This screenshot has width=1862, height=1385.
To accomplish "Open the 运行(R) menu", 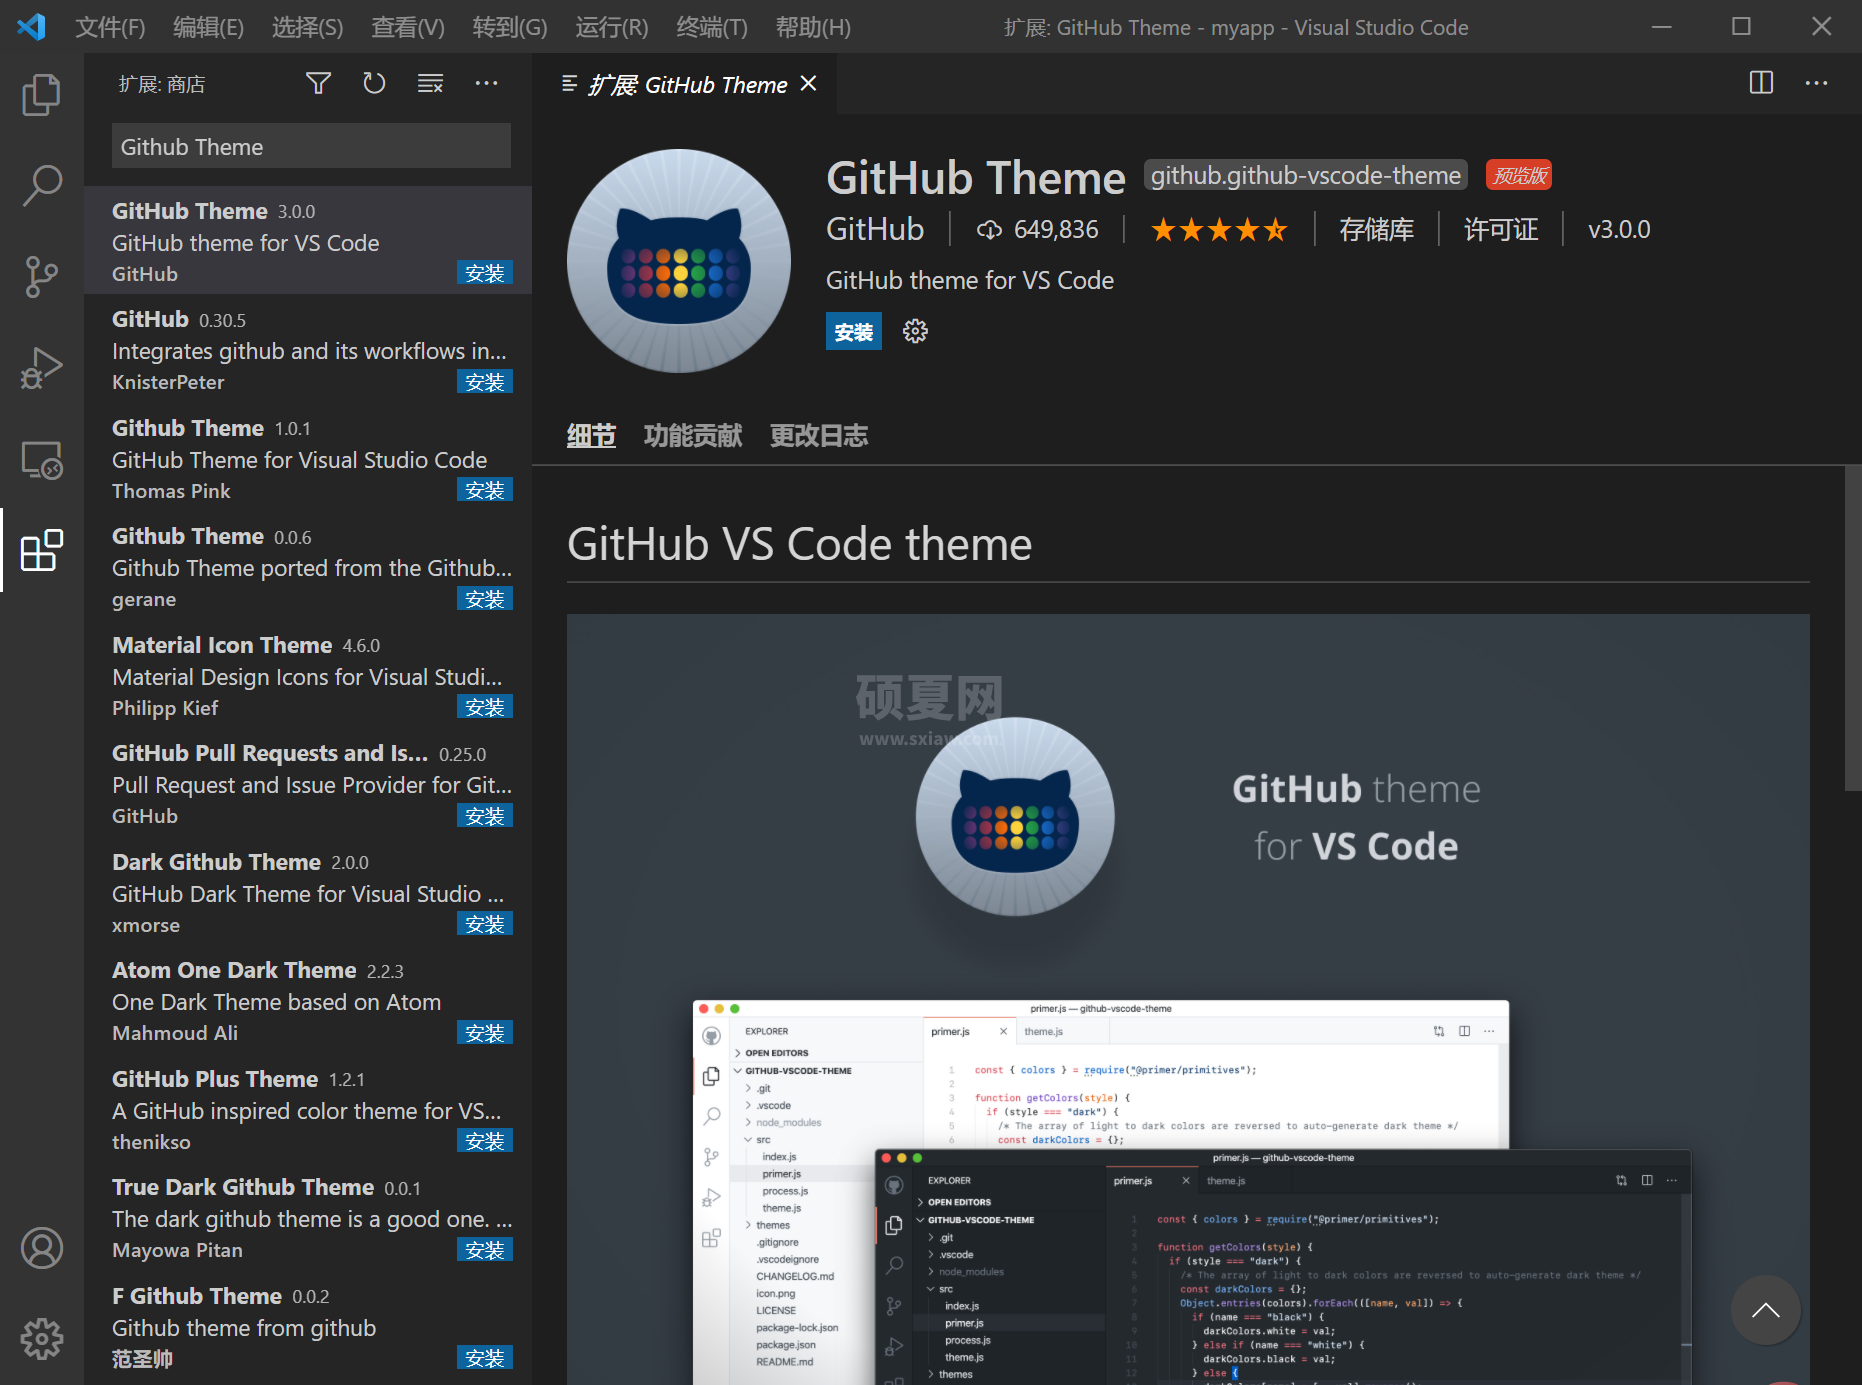I will tap(612, 27).
